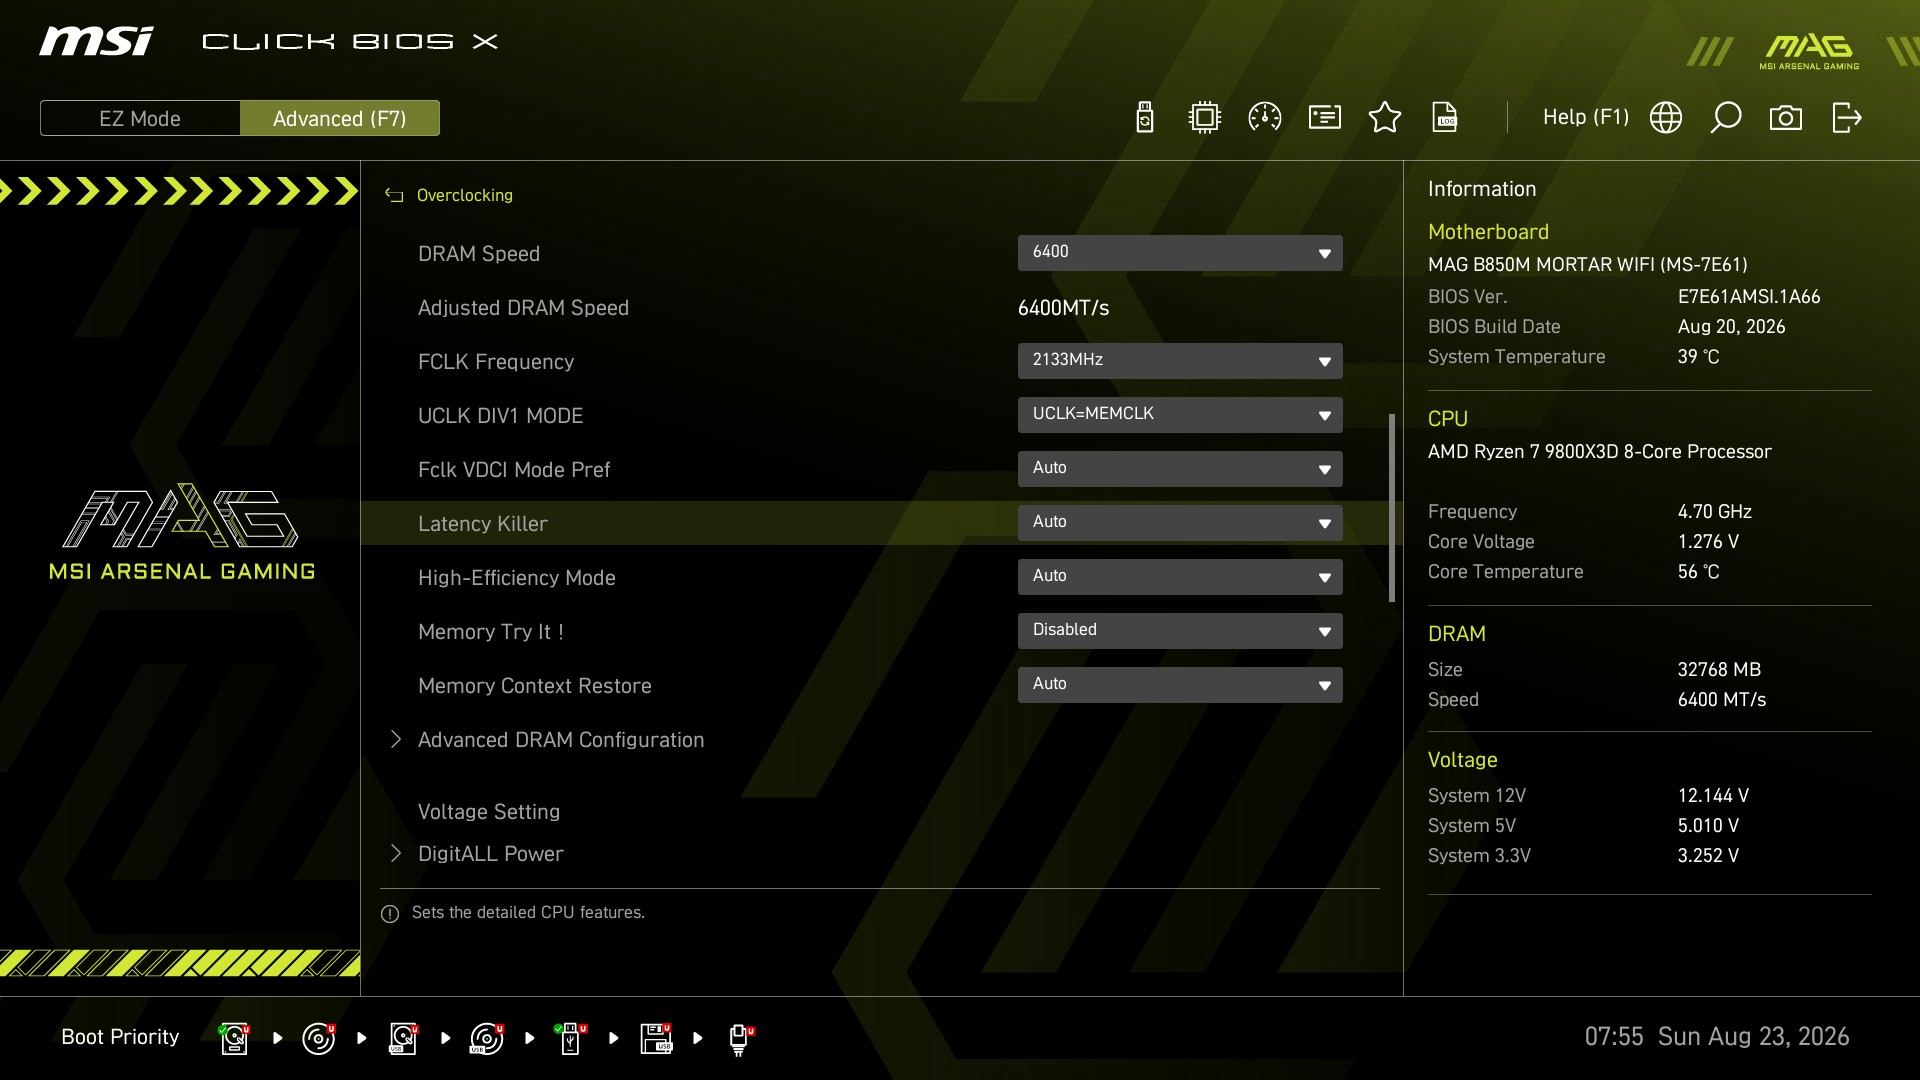
Task: Go back using the Overcloking back arrow icon
Action: pos(394,196)
